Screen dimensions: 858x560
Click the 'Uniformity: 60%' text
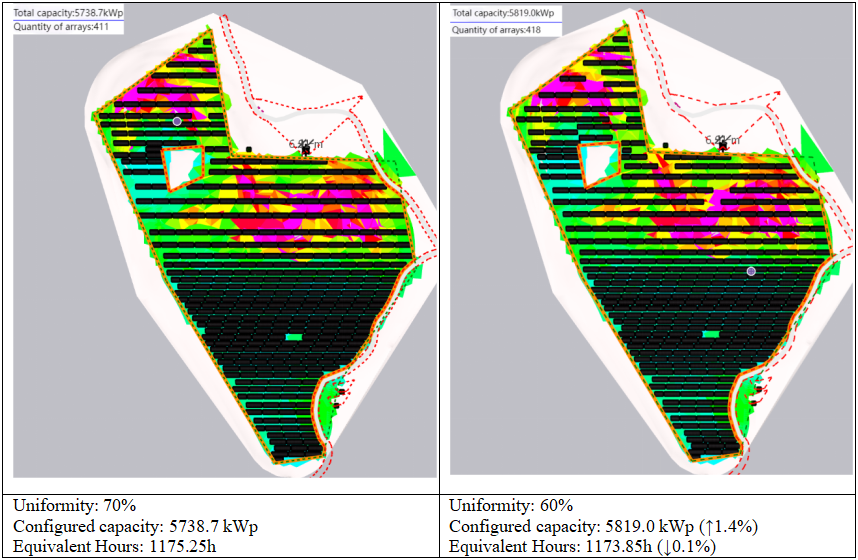point(511,505)
